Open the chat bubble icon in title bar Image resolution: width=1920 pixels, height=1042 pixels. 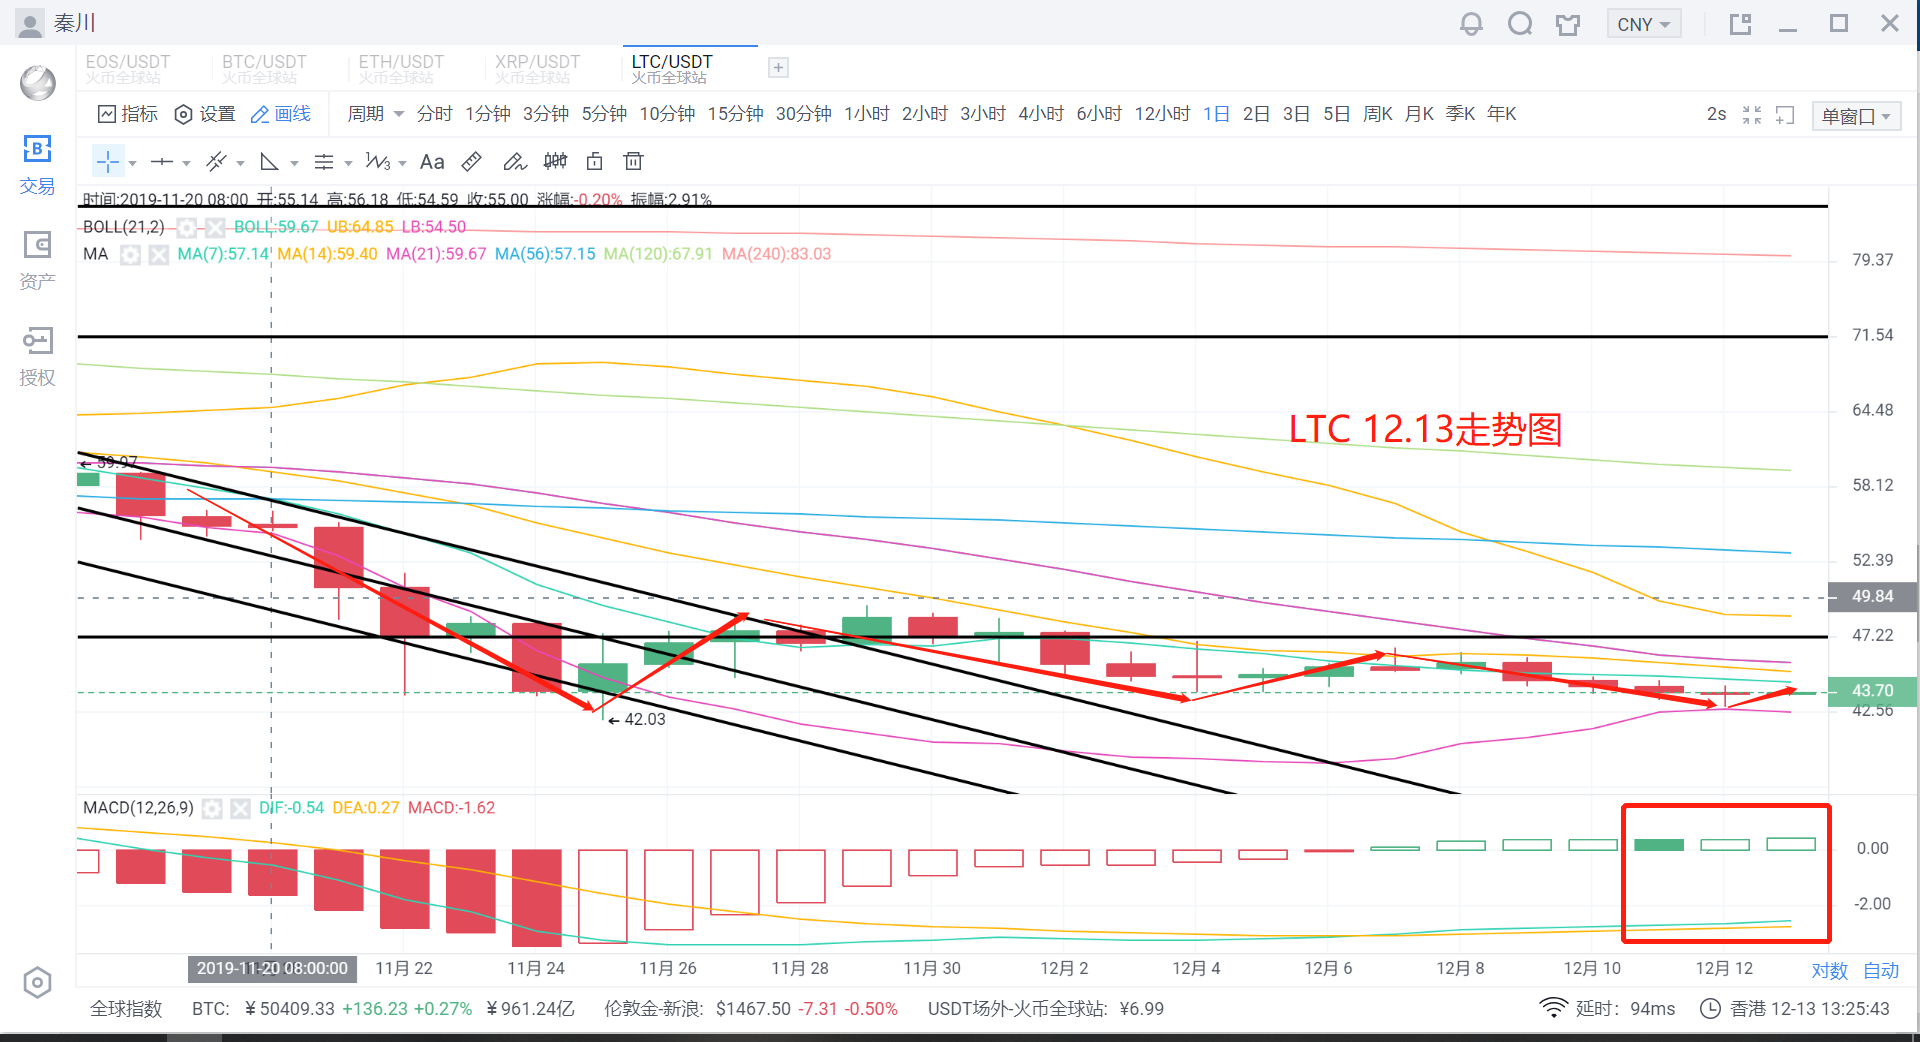coord(1520,24)
